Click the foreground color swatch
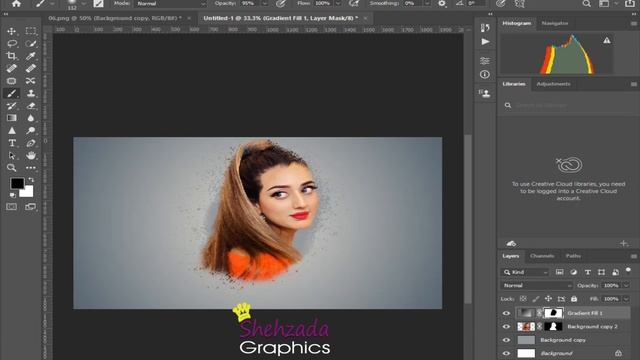 click(x=17, y=183)
